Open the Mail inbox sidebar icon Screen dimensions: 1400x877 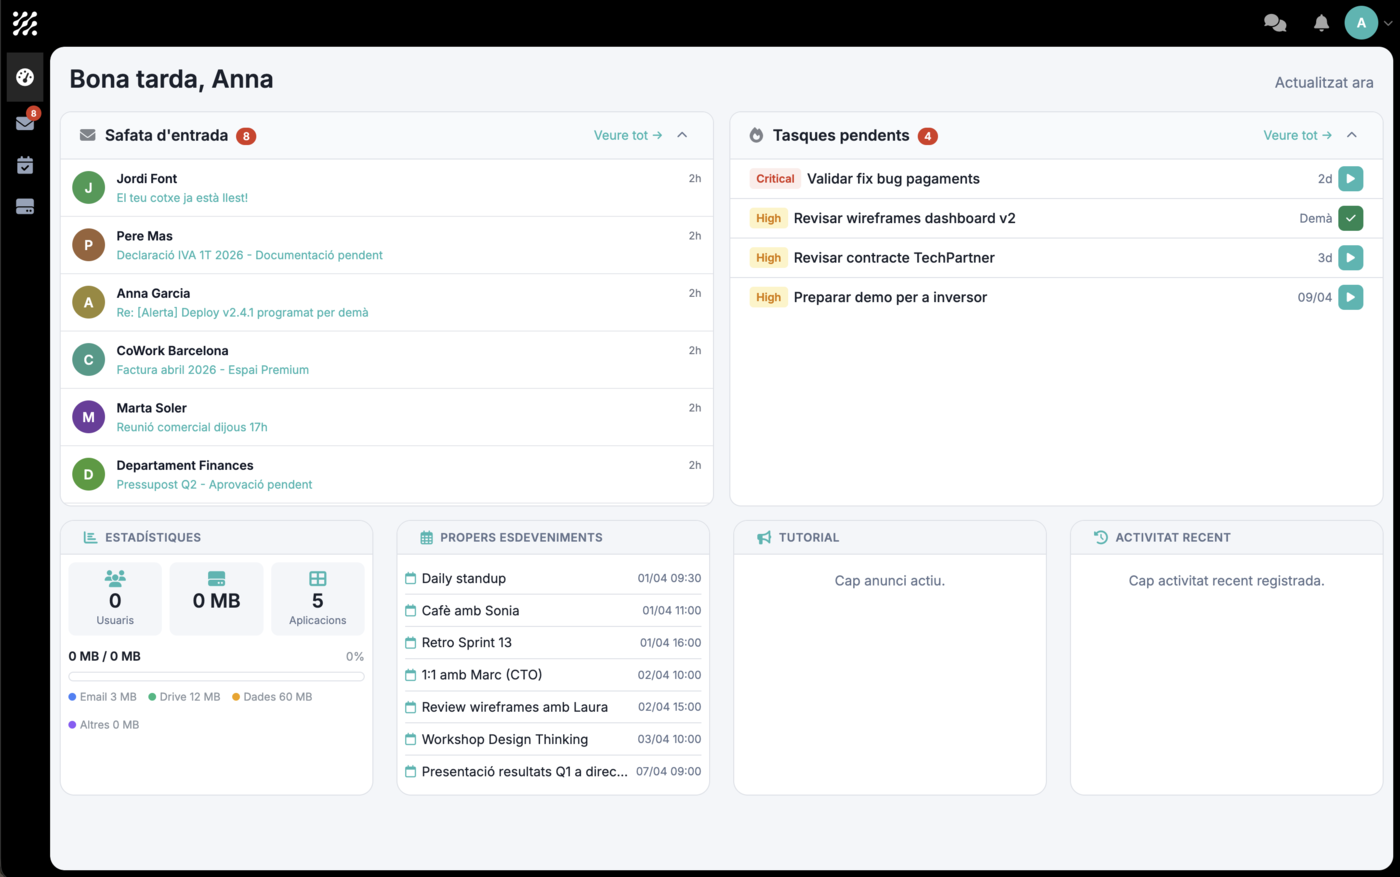coord(24,124)
